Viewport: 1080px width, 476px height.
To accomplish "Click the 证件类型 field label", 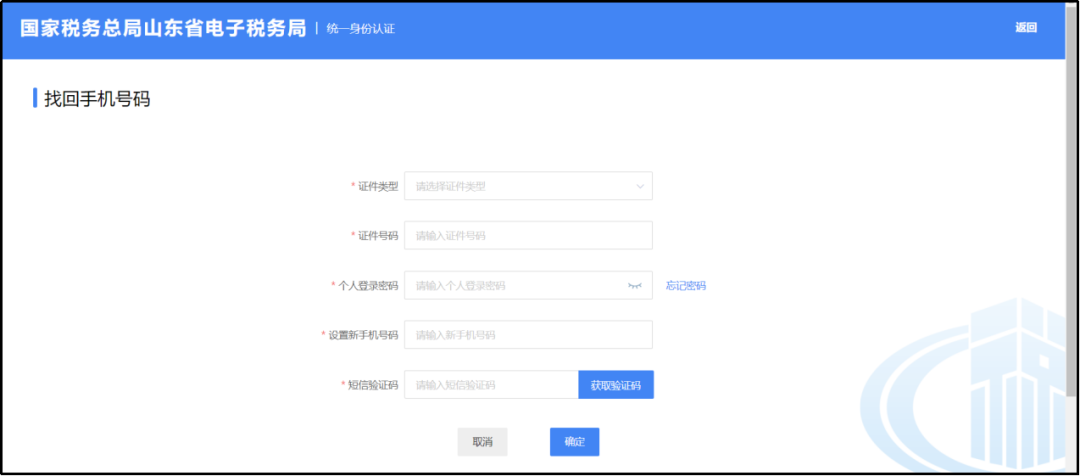I will [x=377, y=186].
